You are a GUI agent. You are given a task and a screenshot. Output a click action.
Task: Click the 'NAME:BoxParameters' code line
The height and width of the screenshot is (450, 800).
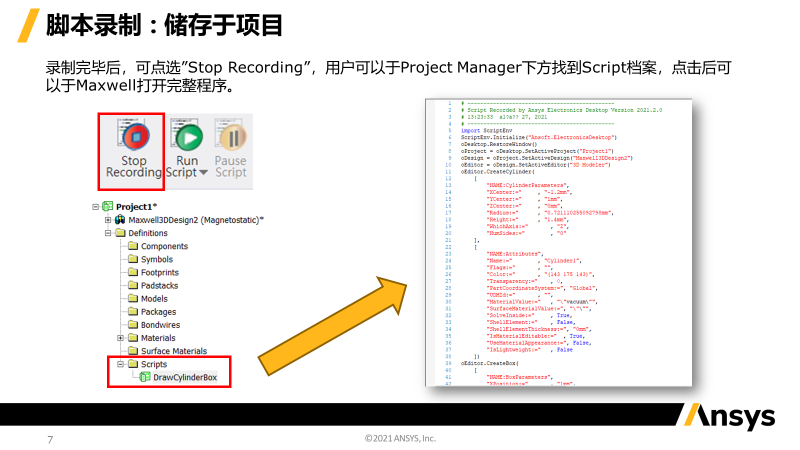(520, 377)
